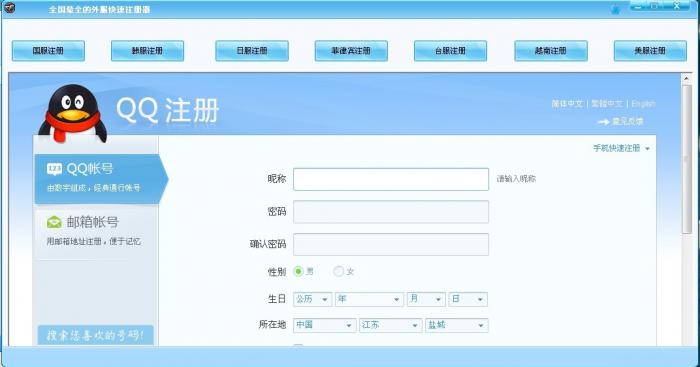Click the 由数字组成，经典通行帐号 subtitle
Image resolution: width=700 pixels, height=367 pixels.
[94, 188]
